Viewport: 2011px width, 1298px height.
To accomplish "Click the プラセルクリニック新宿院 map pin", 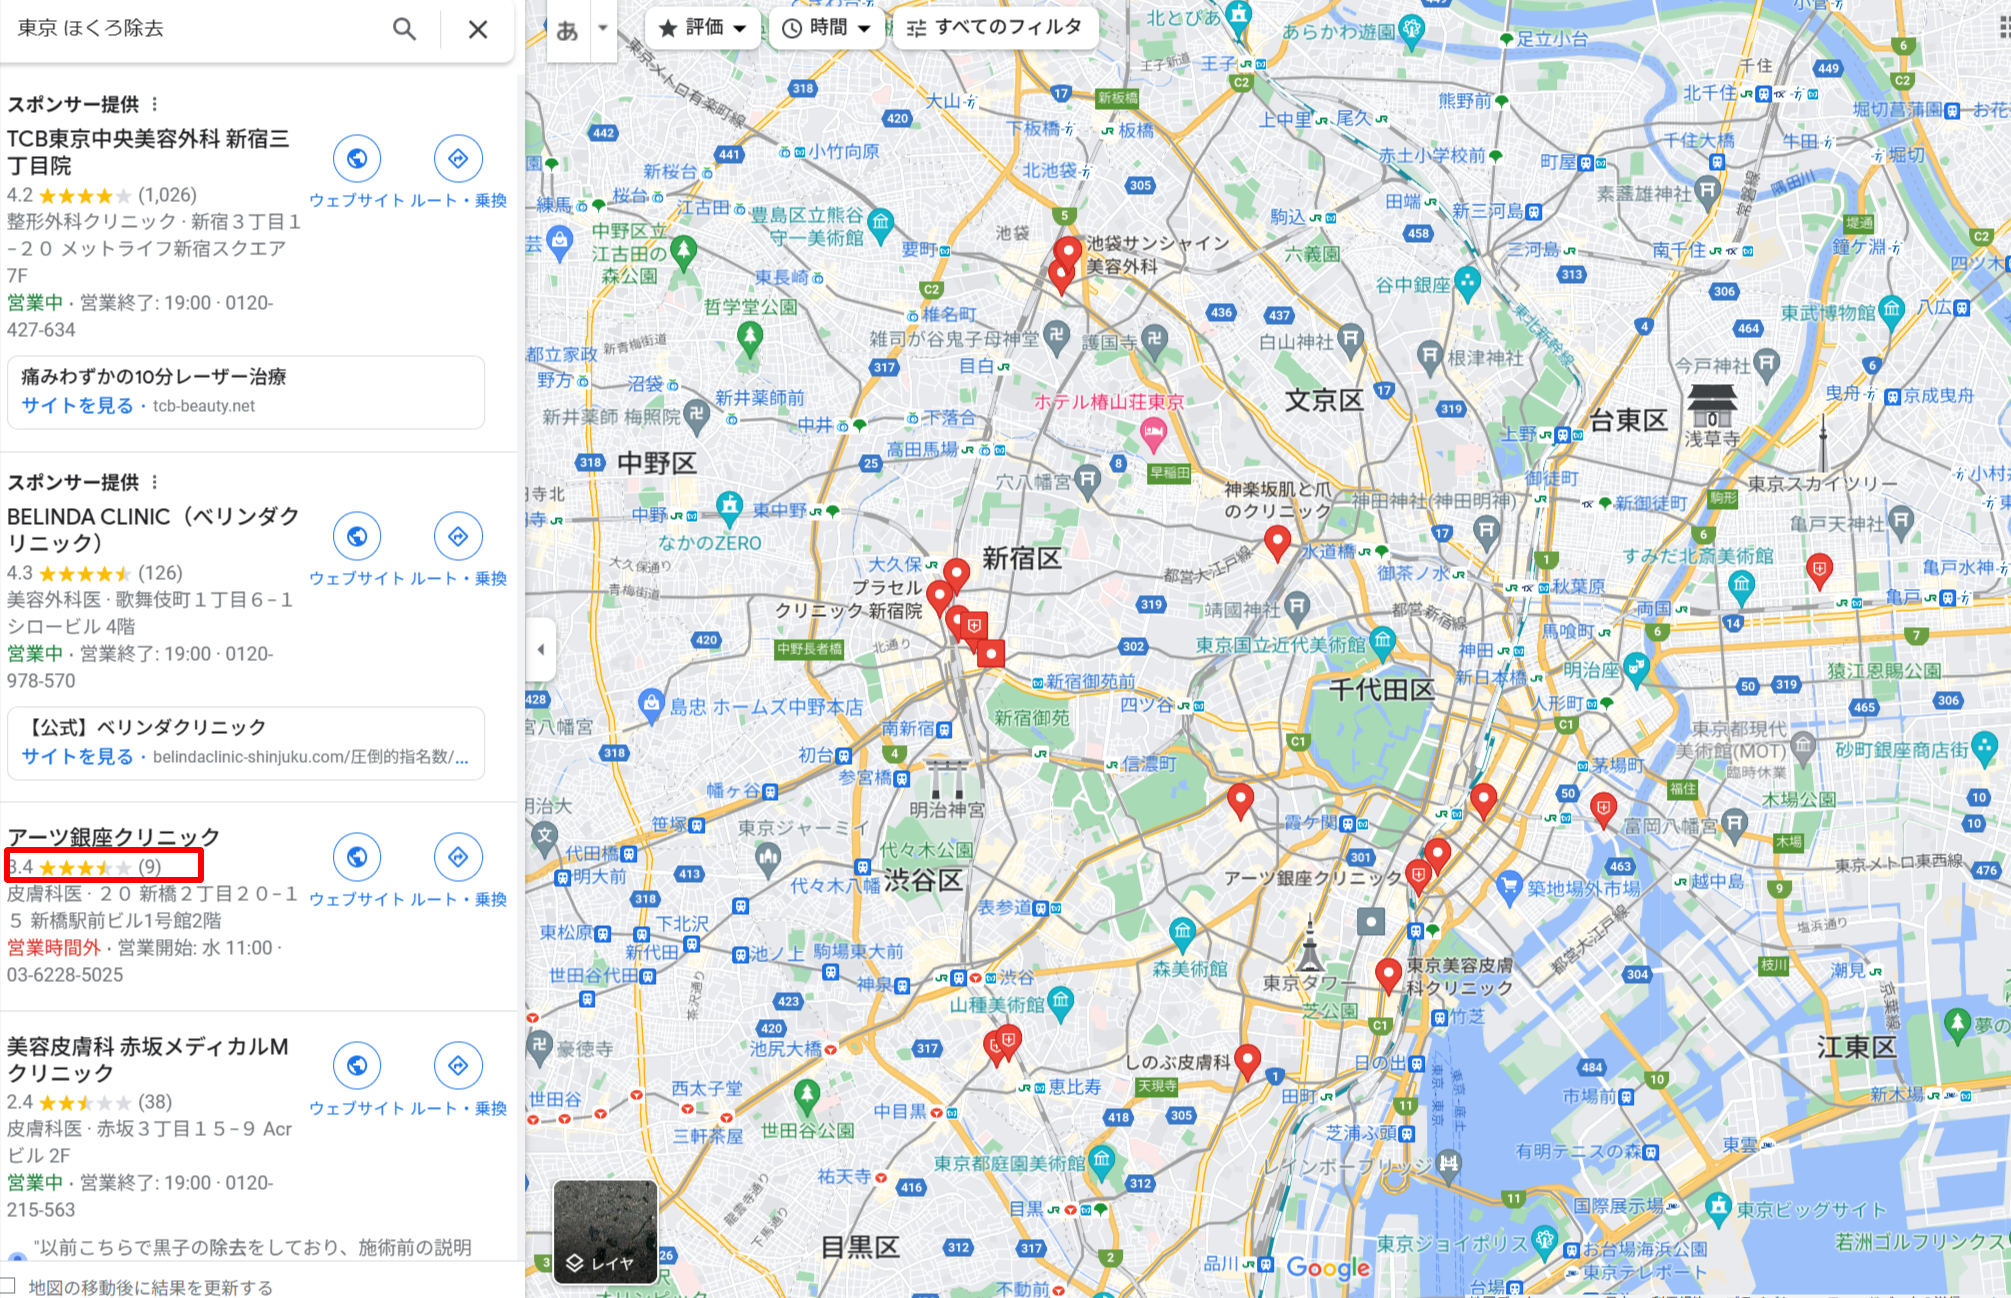I will [939, 596].
